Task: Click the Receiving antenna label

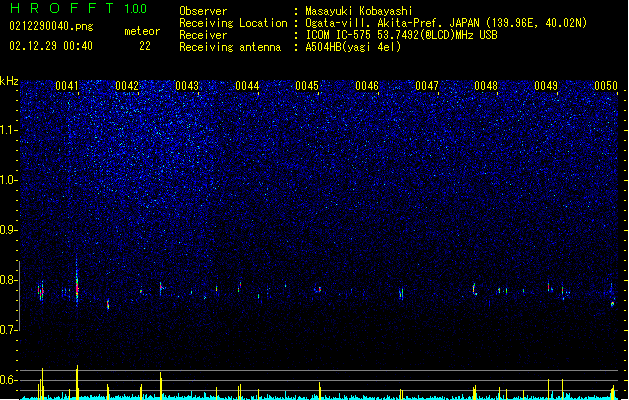Action: (x=230, y=47)
